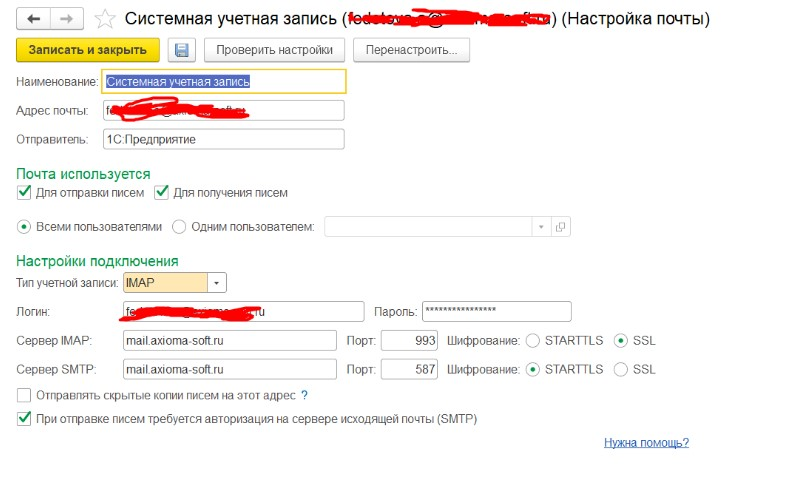
Task: Select 'Одним пользователем' radio button
Action: click(180, 227)
